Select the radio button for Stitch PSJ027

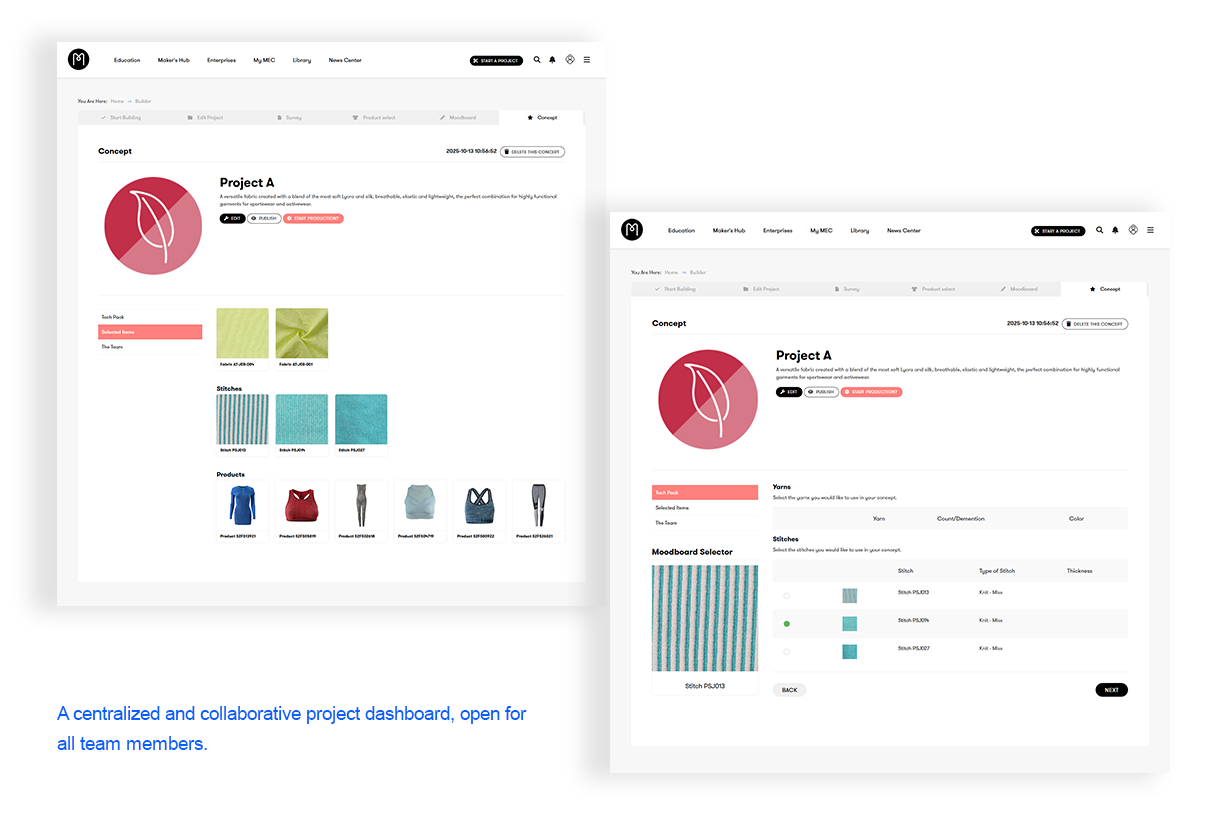point(787,652)
